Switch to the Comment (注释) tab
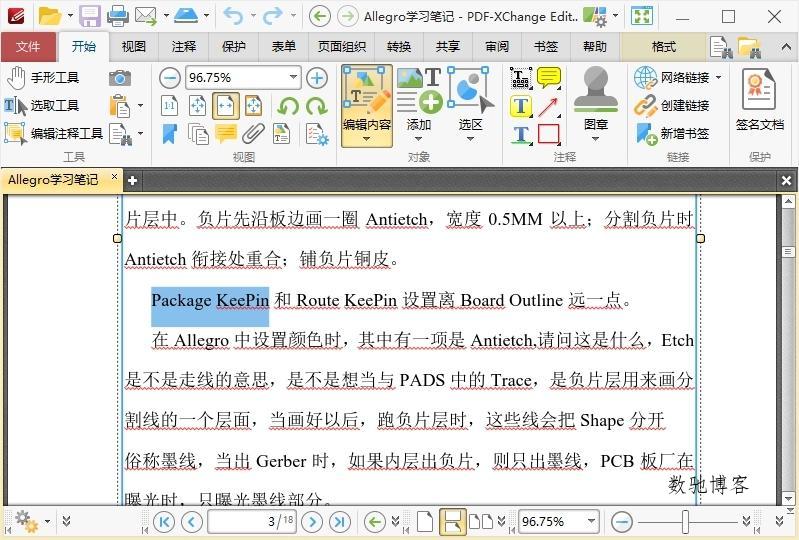 tap(183, 46)
